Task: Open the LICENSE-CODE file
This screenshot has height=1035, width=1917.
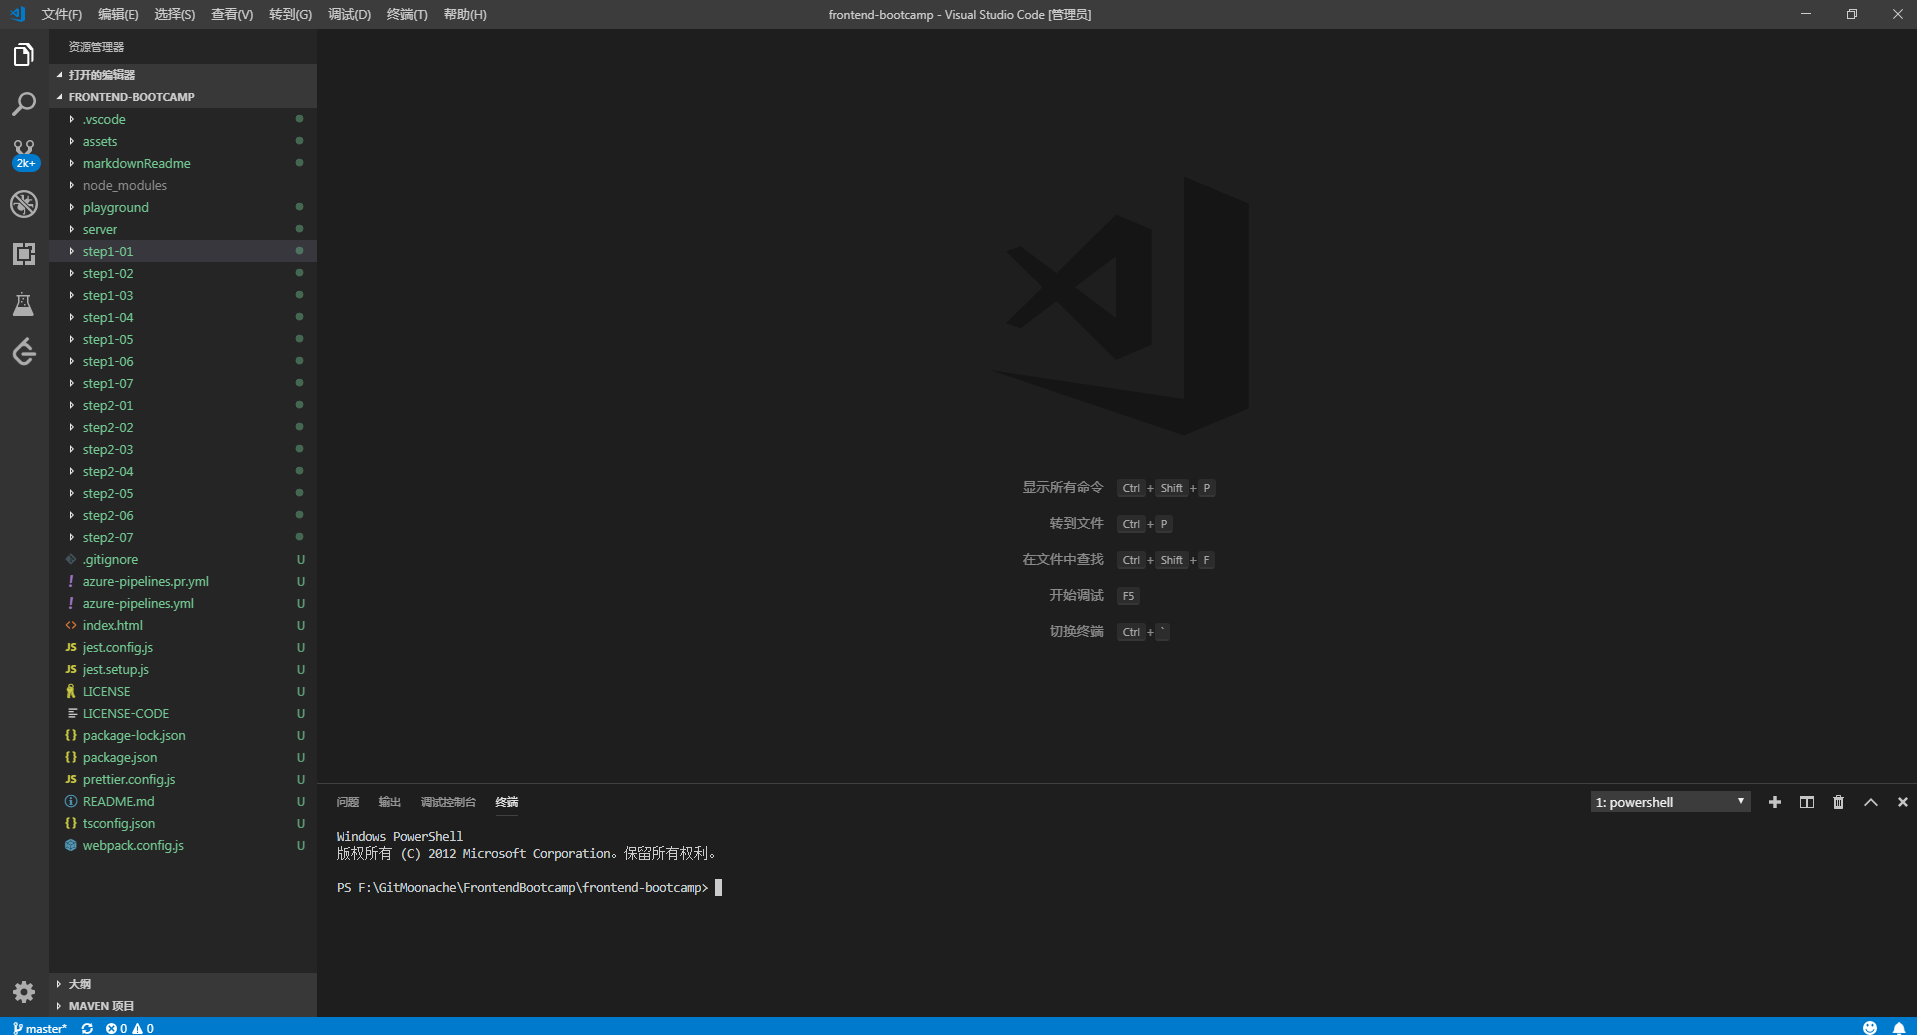Action: (183, 713)
